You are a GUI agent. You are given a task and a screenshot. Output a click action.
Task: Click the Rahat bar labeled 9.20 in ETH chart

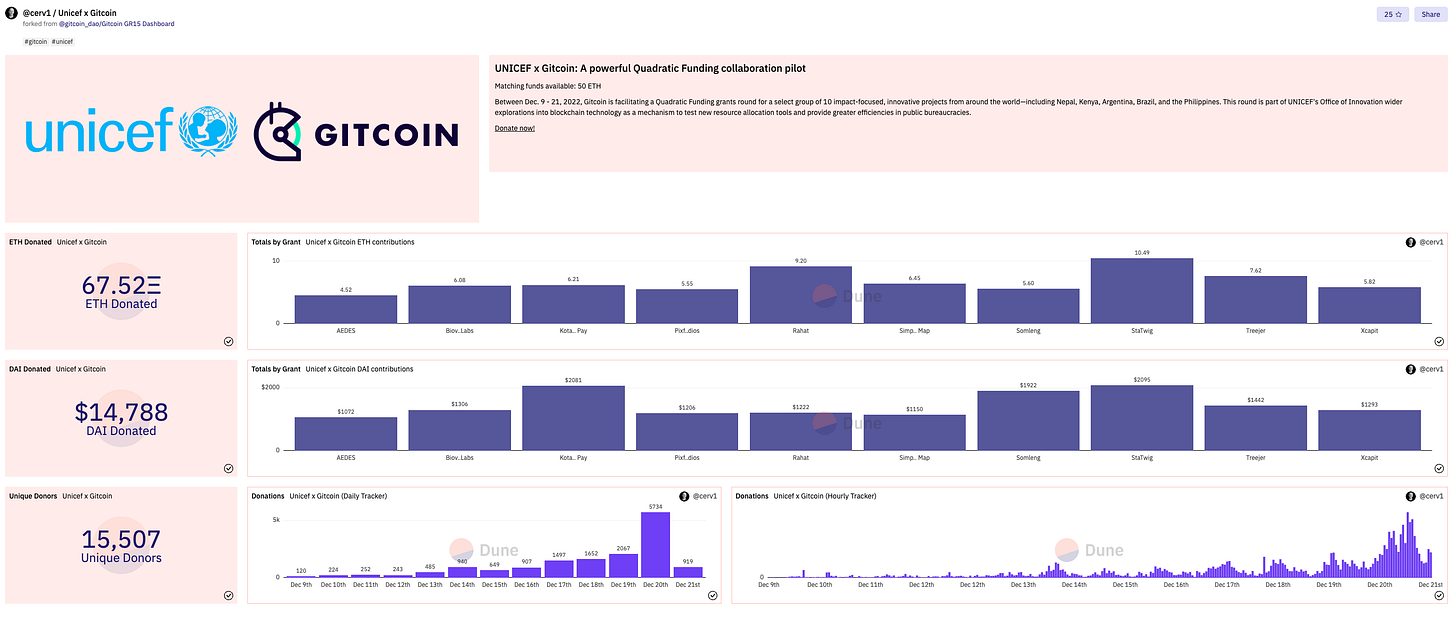(x=801, y=295)
